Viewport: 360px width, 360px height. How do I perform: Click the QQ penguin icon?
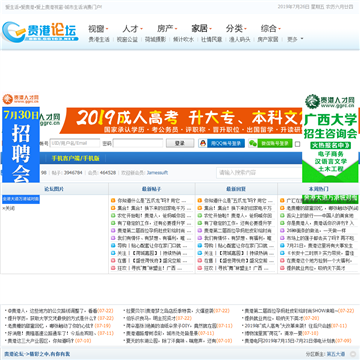203,143
